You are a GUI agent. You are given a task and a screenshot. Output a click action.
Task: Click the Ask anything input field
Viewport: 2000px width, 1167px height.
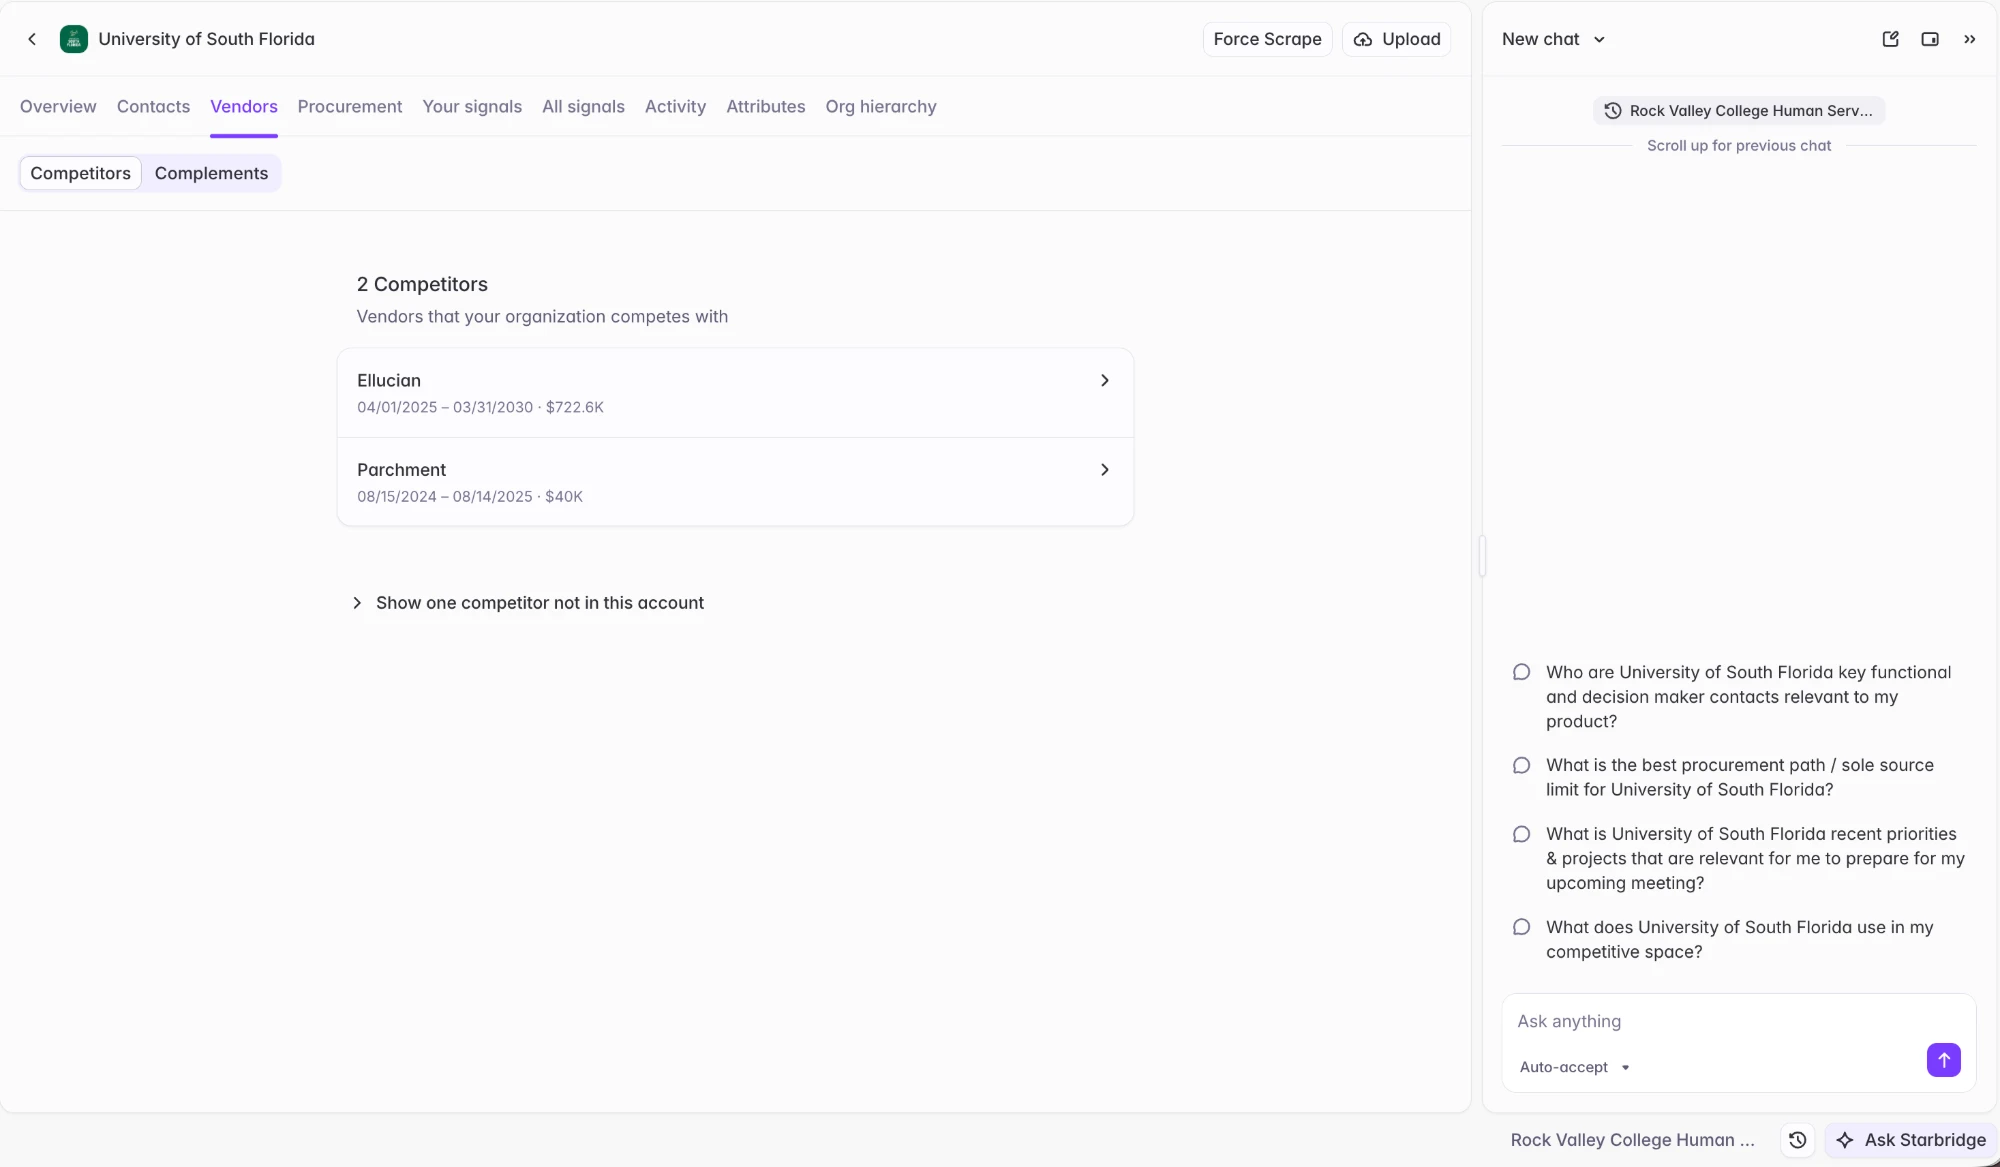[x=1738, y=1021]
